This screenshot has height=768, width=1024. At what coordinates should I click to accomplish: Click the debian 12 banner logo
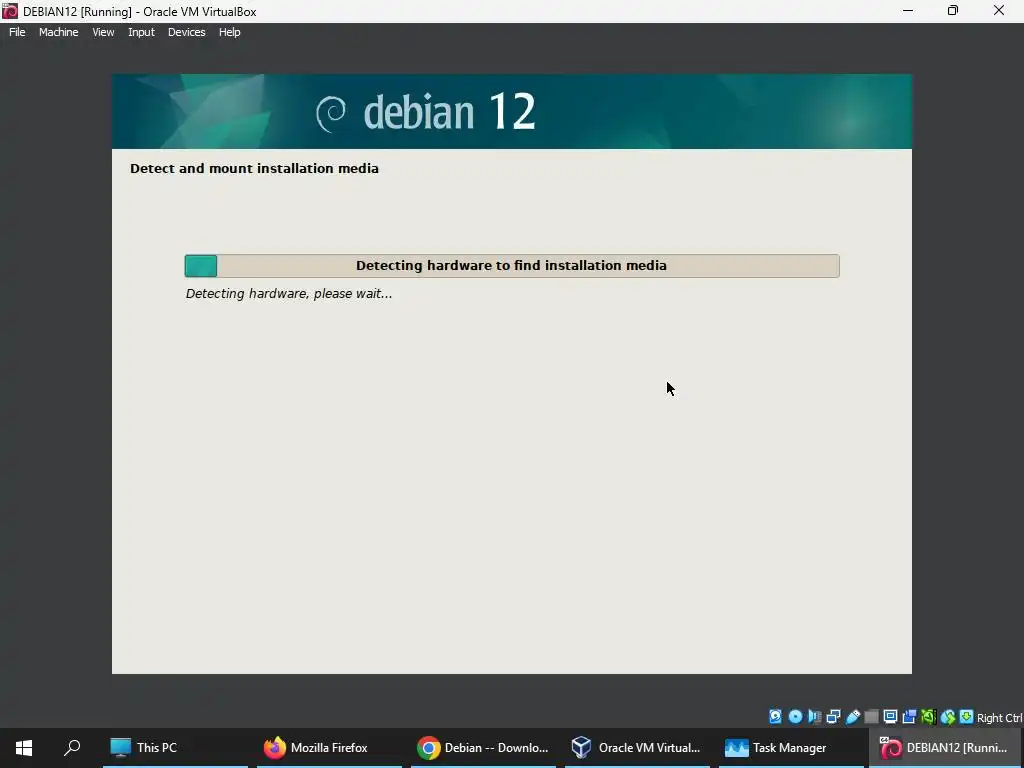[x=426, y=112]
